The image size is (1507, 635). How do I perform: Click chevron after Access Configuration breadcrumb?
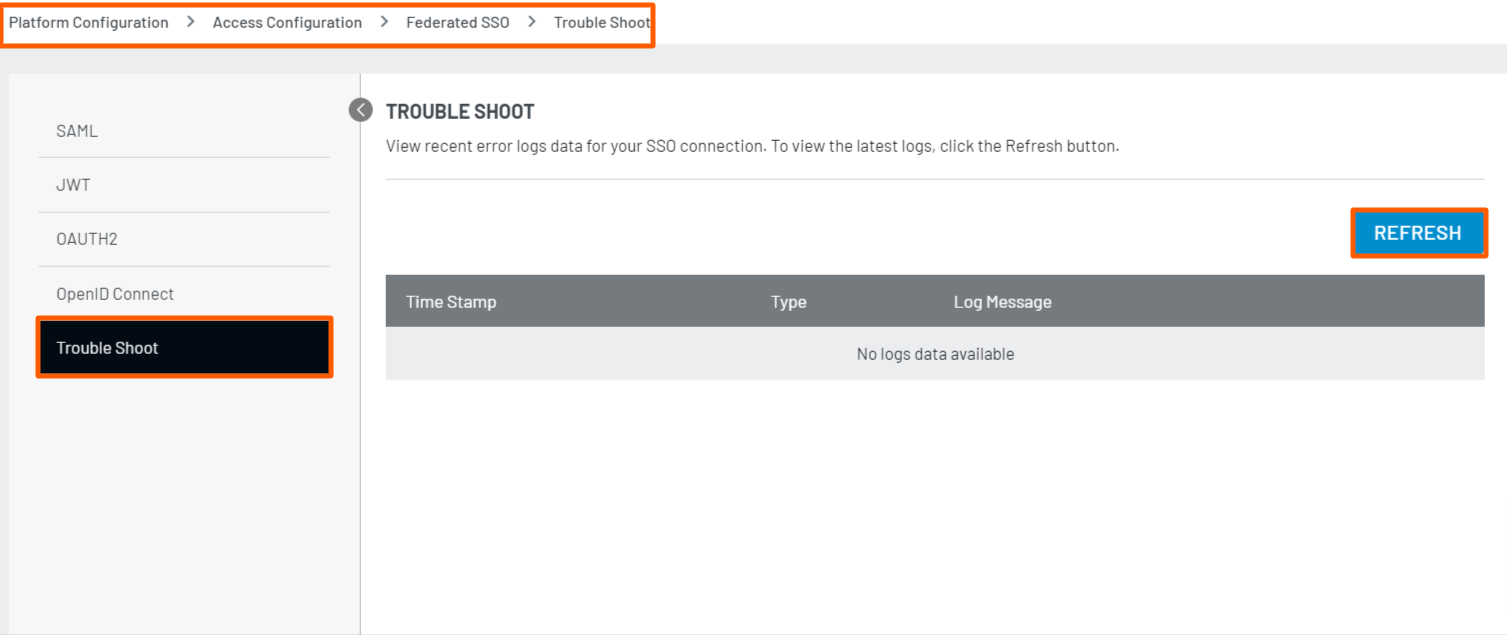point(384,22)
